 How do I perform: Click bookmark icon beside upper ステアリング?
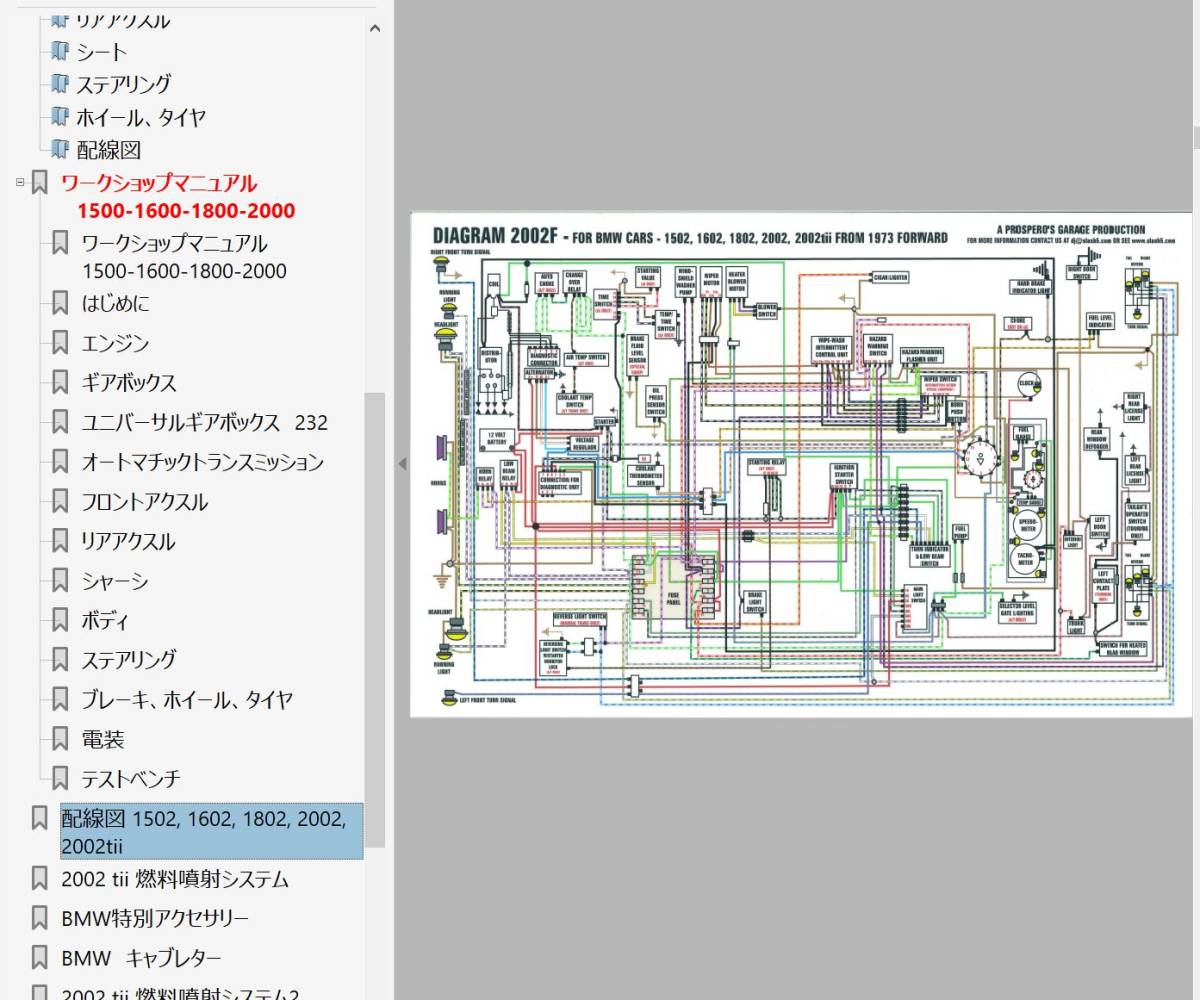point(59,84)
